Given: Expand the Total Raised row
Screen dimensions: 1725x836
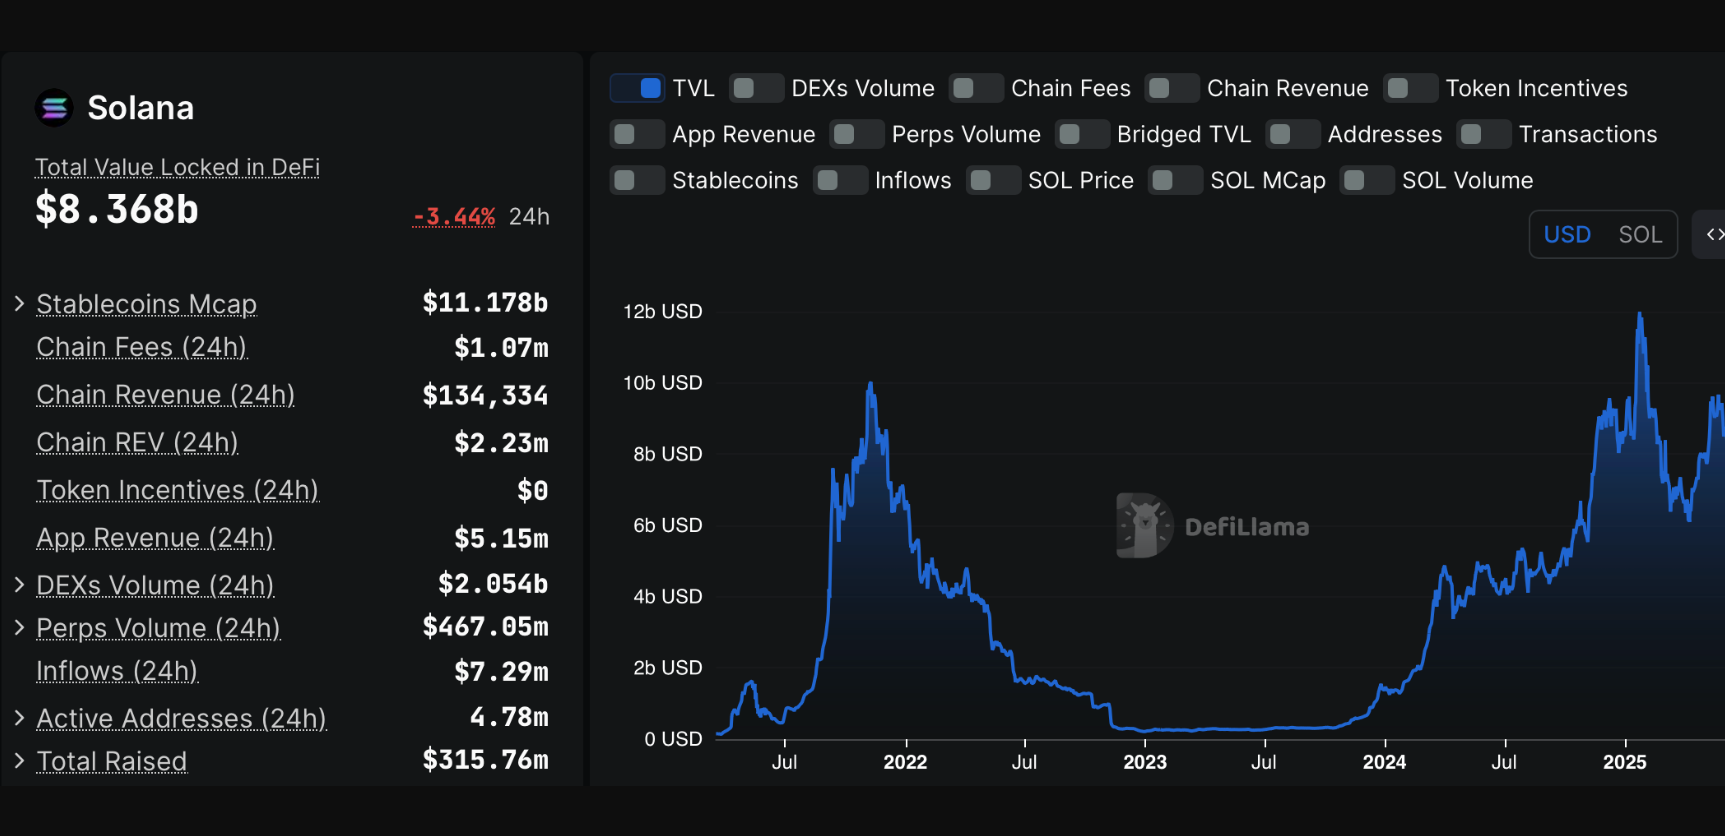Looking at the screenshot, I should tap(19, 761).
